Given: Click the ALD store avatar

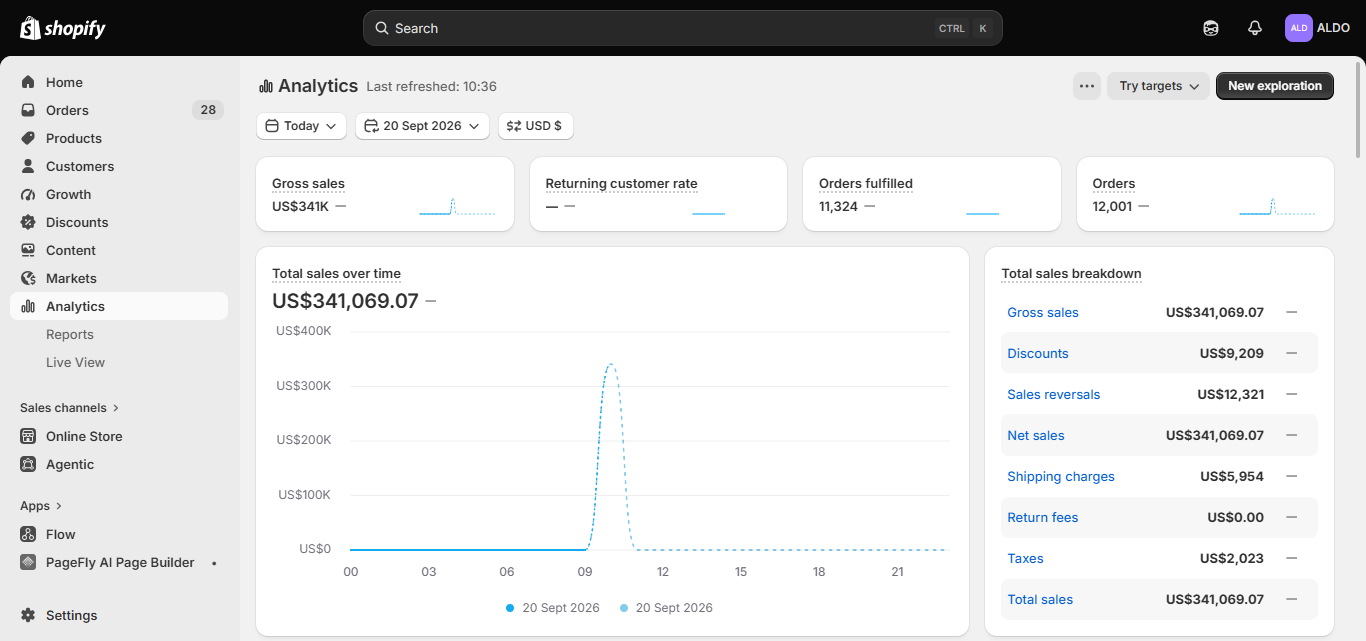Looking at the screenshot, I should click(x=1298, y=28).
